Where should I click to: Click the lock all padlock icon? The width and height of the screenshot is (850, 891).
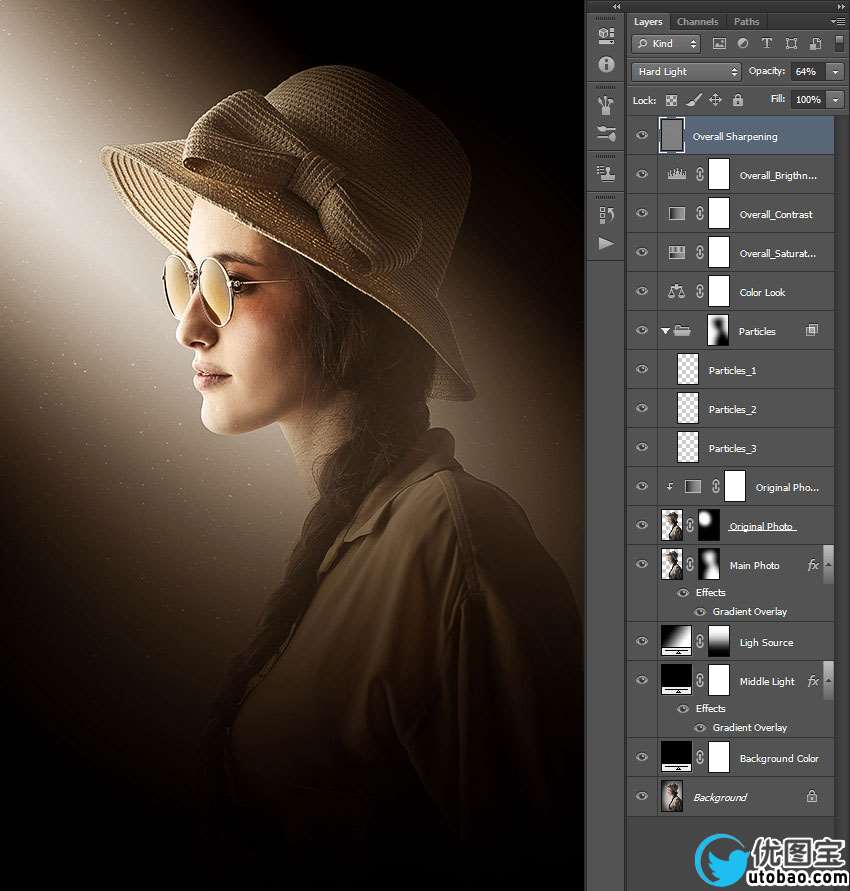737,100
